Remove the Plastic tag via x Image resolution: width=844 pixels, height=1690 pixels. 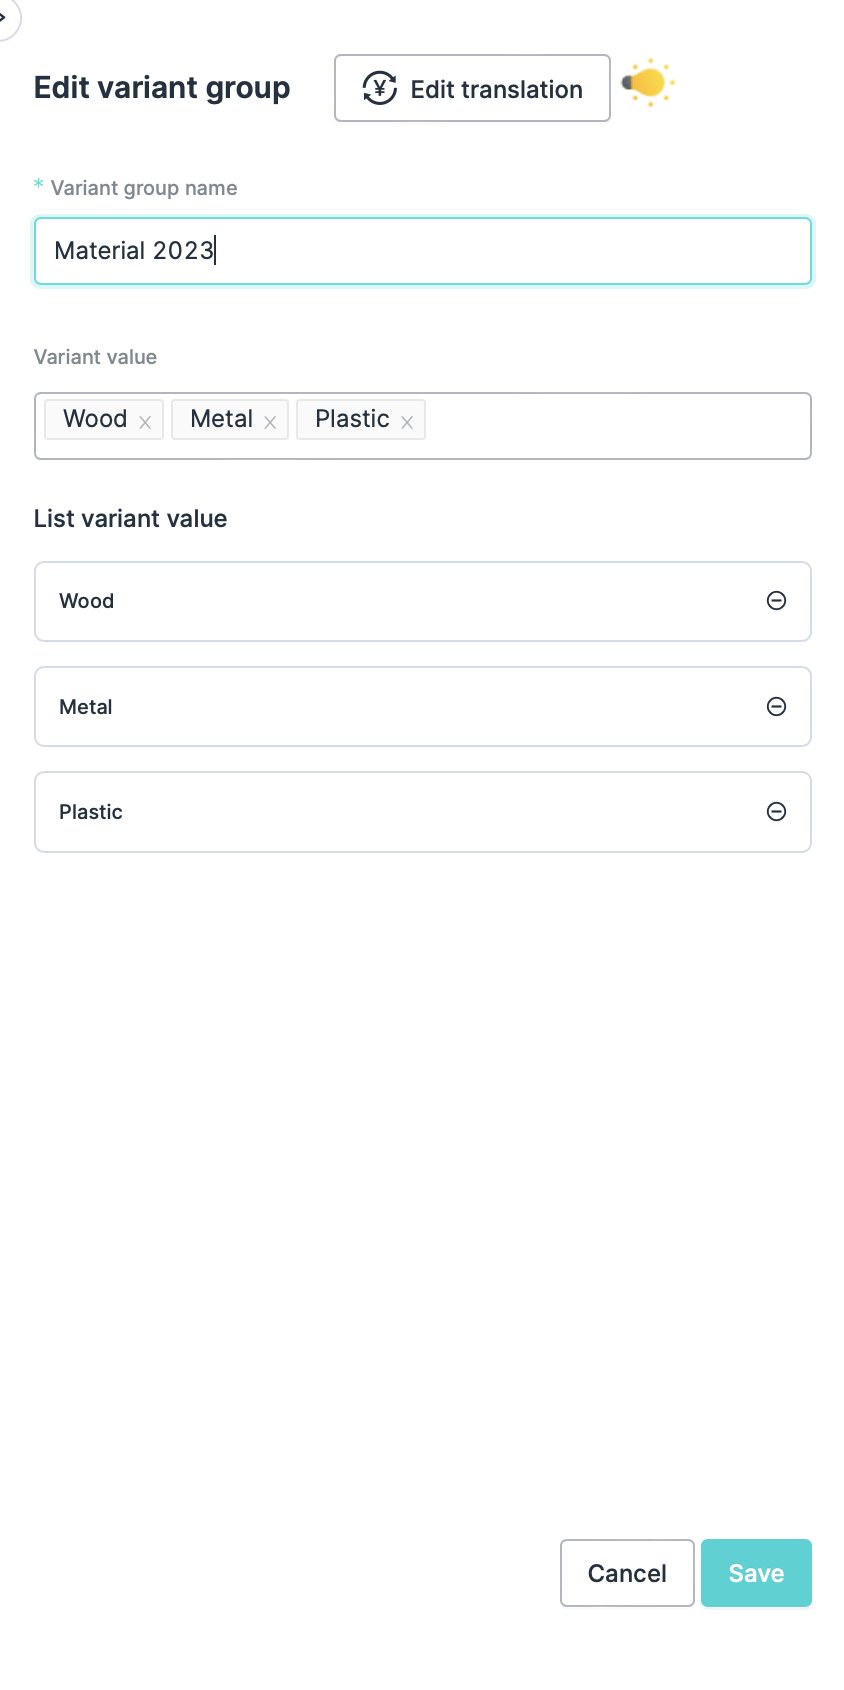coord(407,422)
